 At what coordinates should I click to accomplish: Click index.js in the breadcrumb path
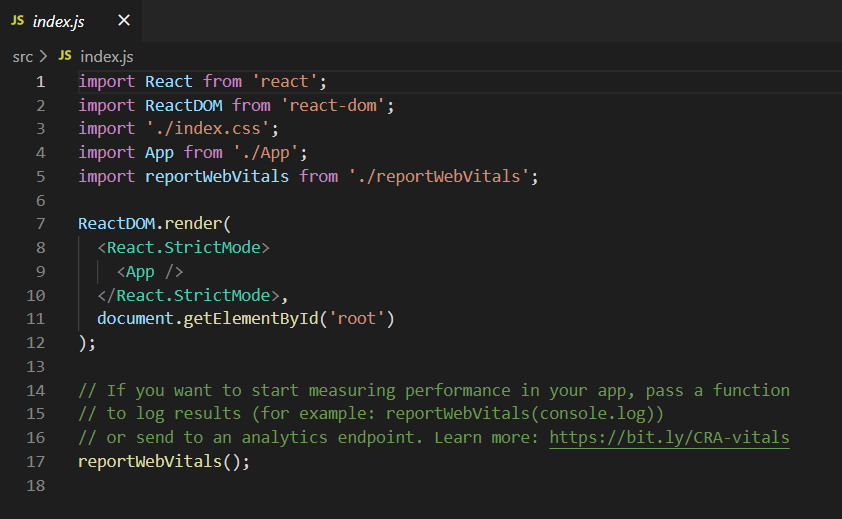tap(106, 56)
